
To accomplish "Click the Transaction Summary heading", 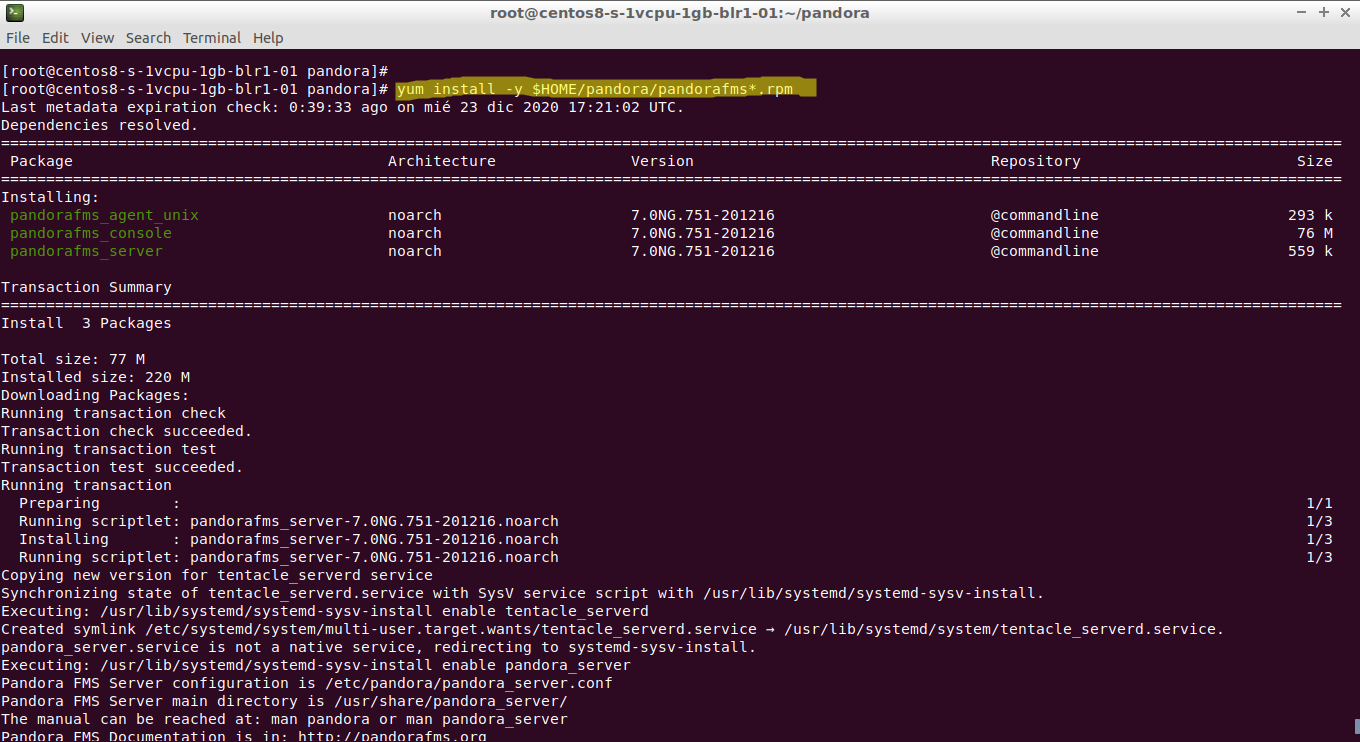I will 86,287.
